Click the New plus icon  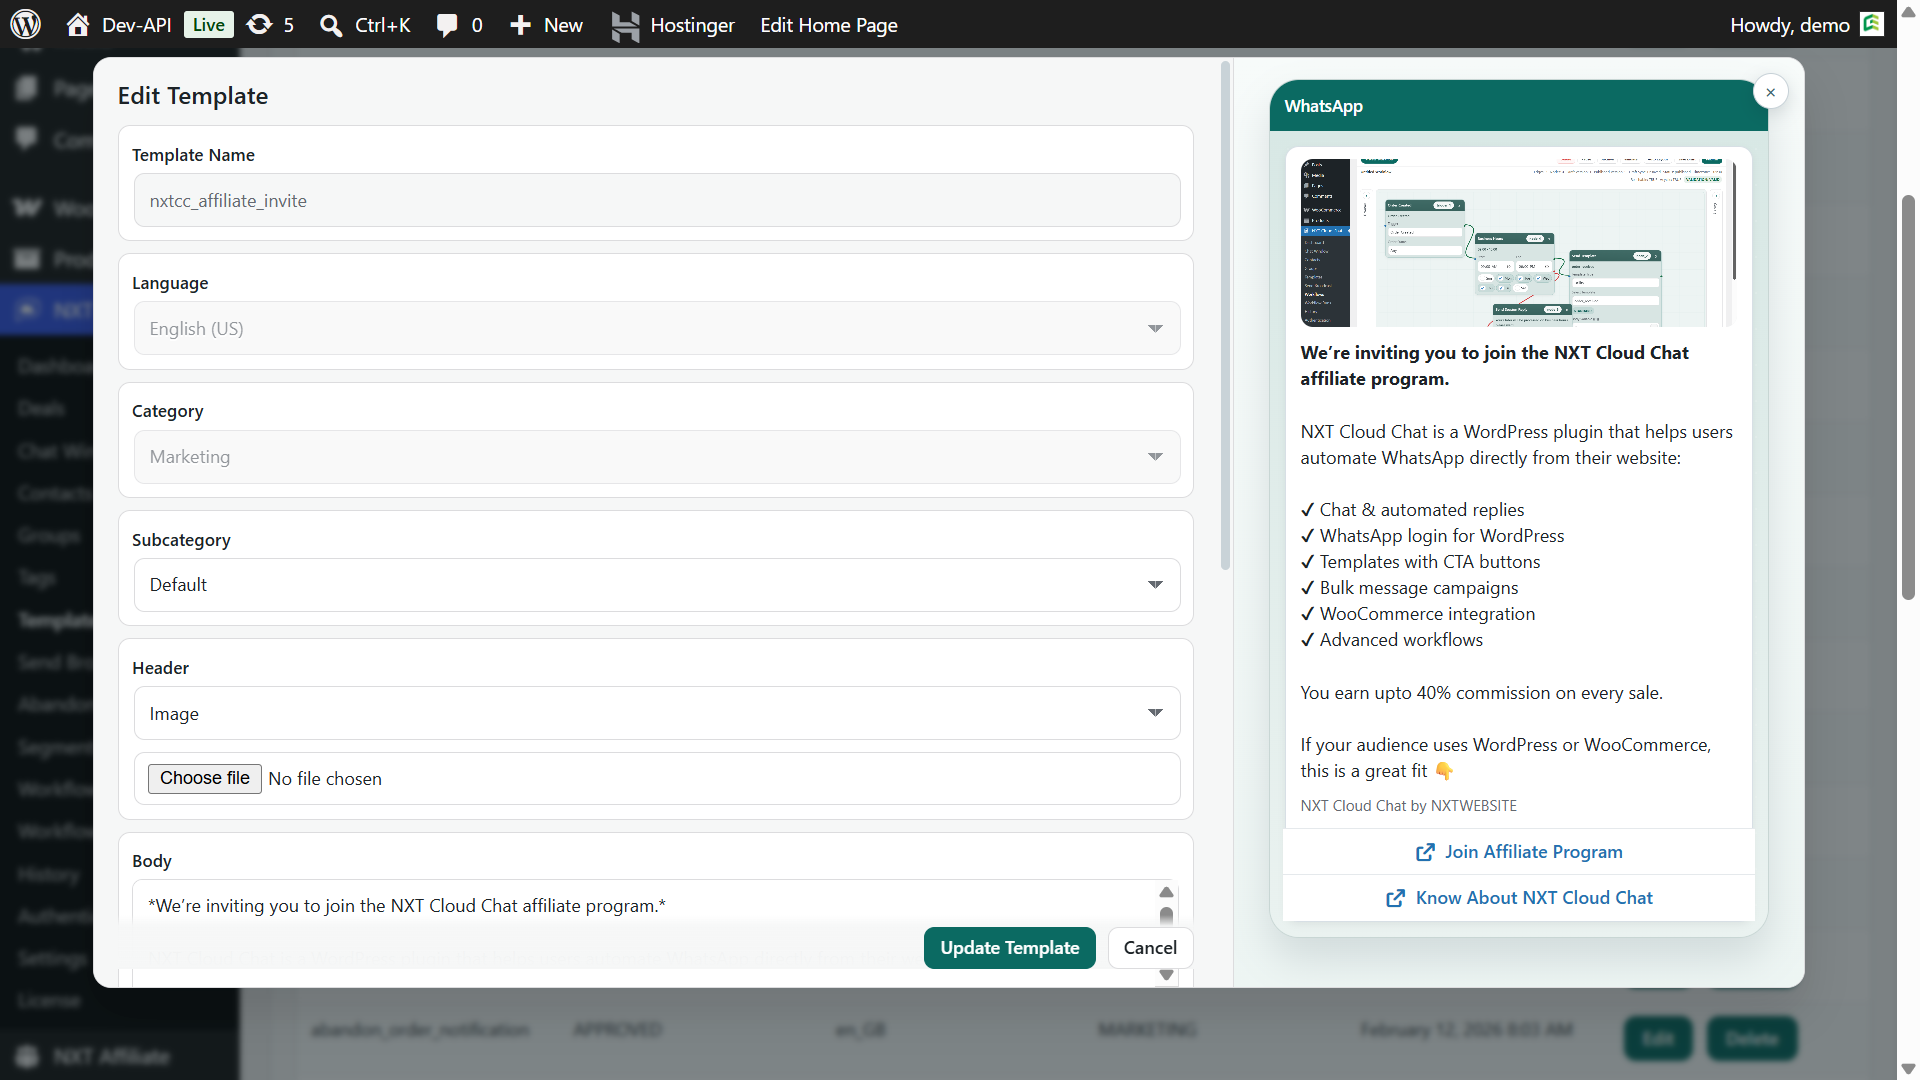[520, 25]
